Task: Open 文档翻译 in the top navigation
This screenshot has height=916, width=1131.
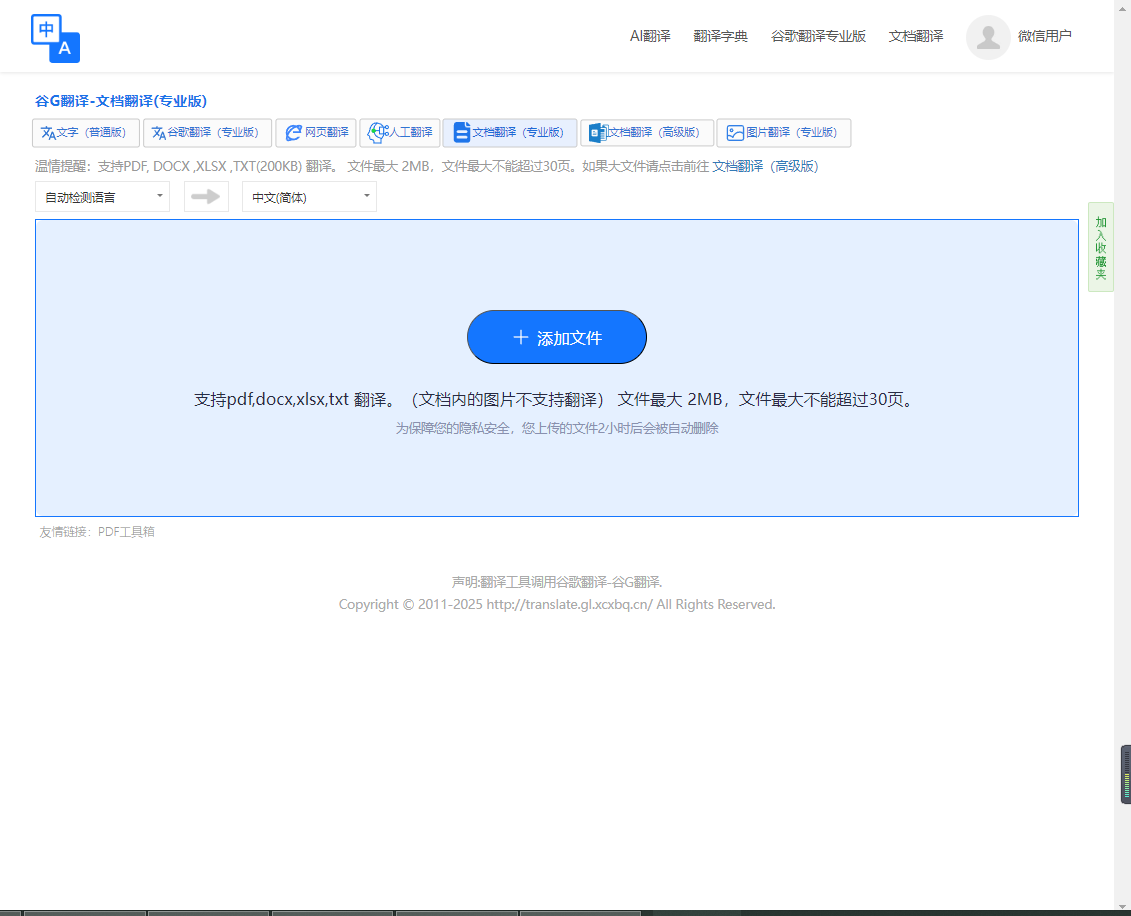Action: pos(916,37)
